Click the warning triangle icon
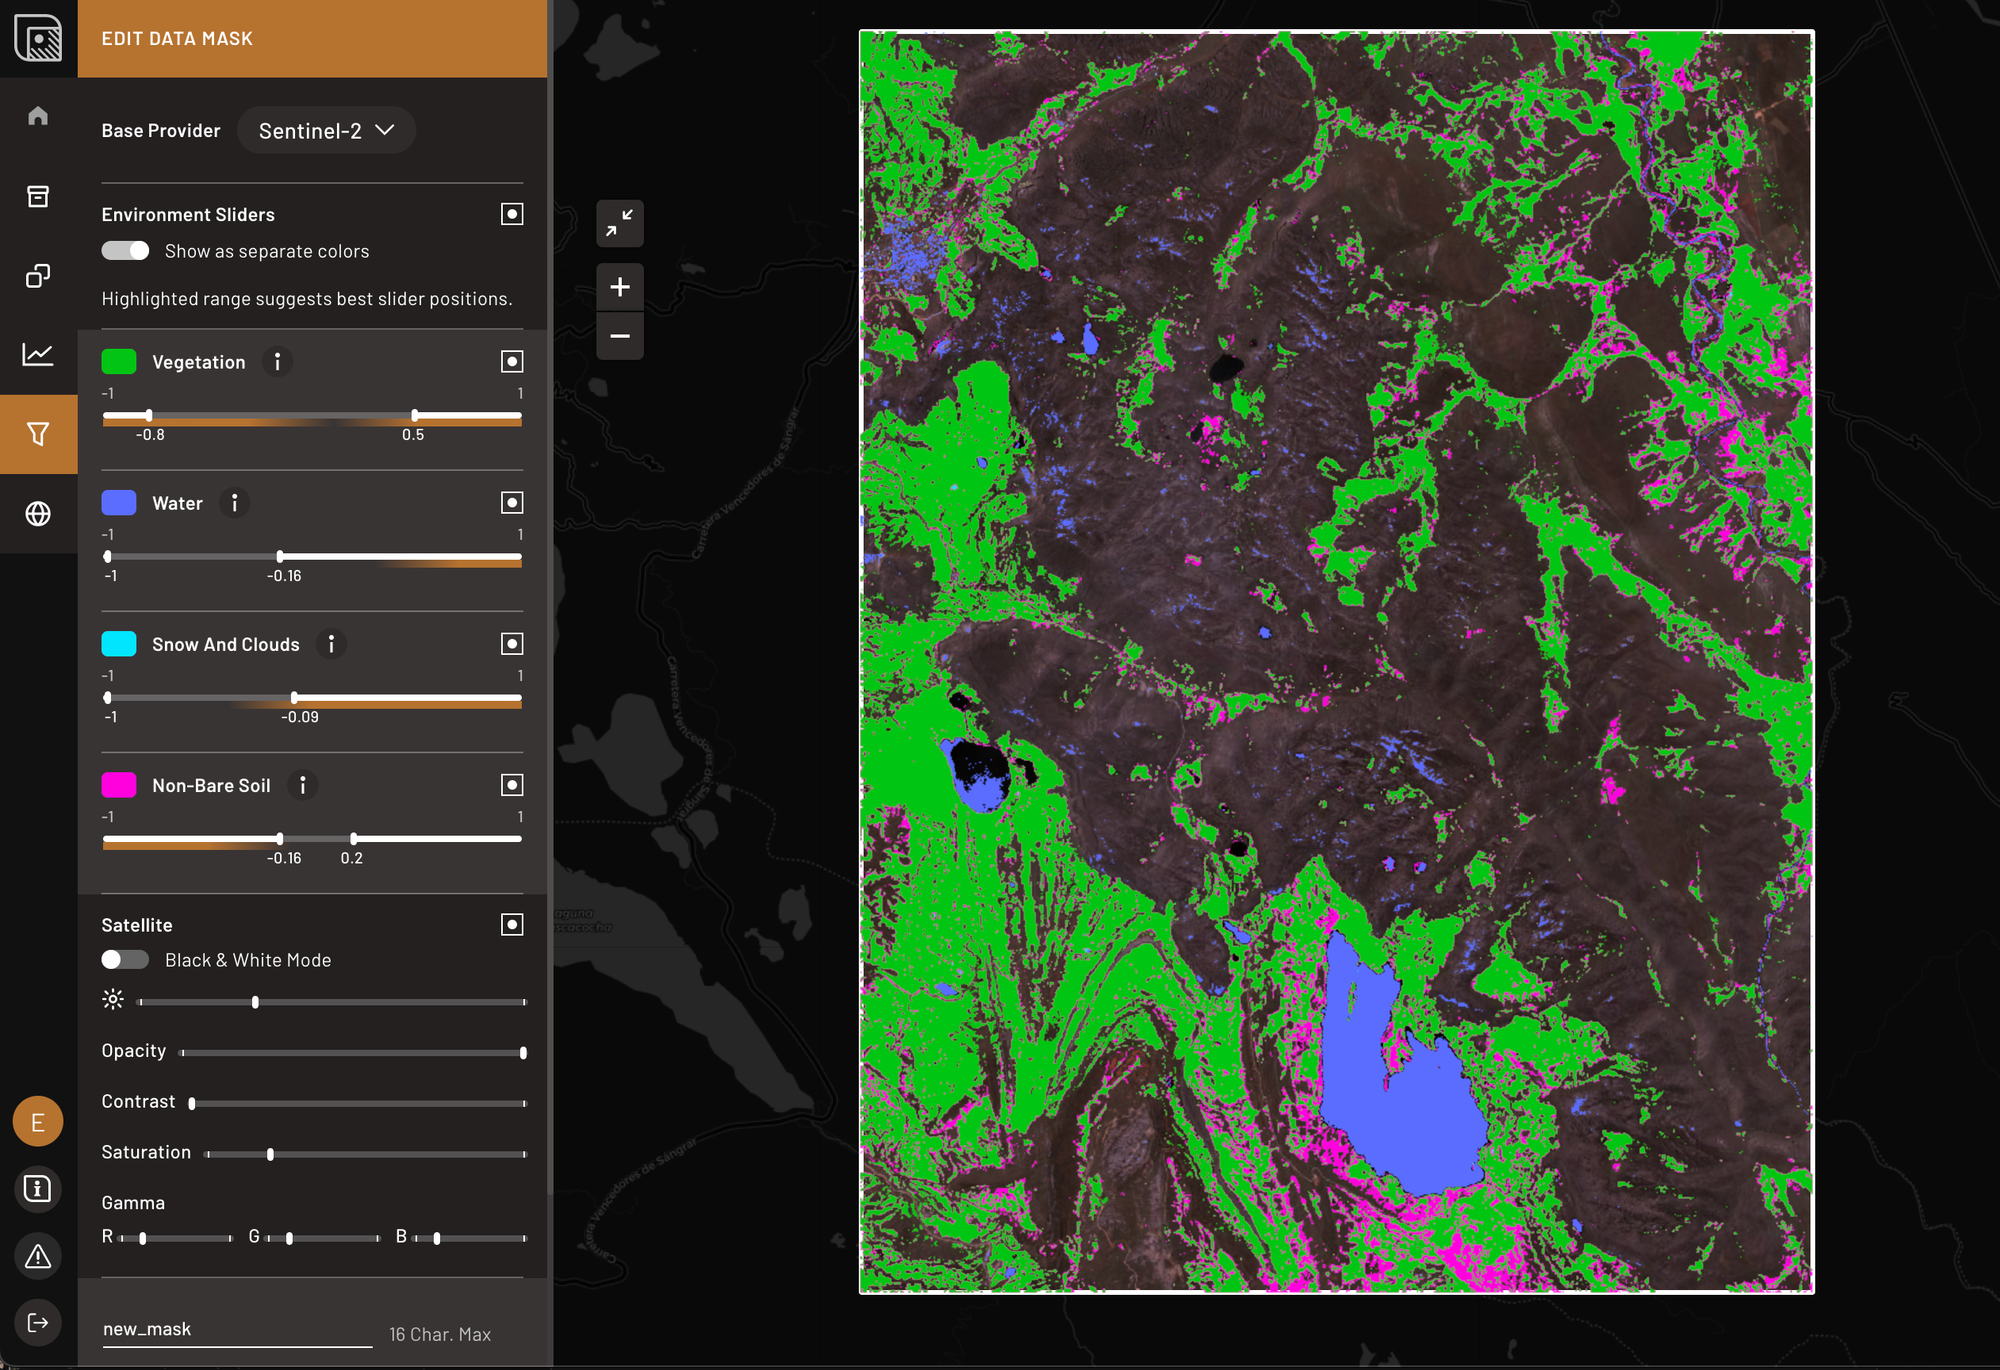This screenshot has height=1370, width=2000. point(38,1256)
